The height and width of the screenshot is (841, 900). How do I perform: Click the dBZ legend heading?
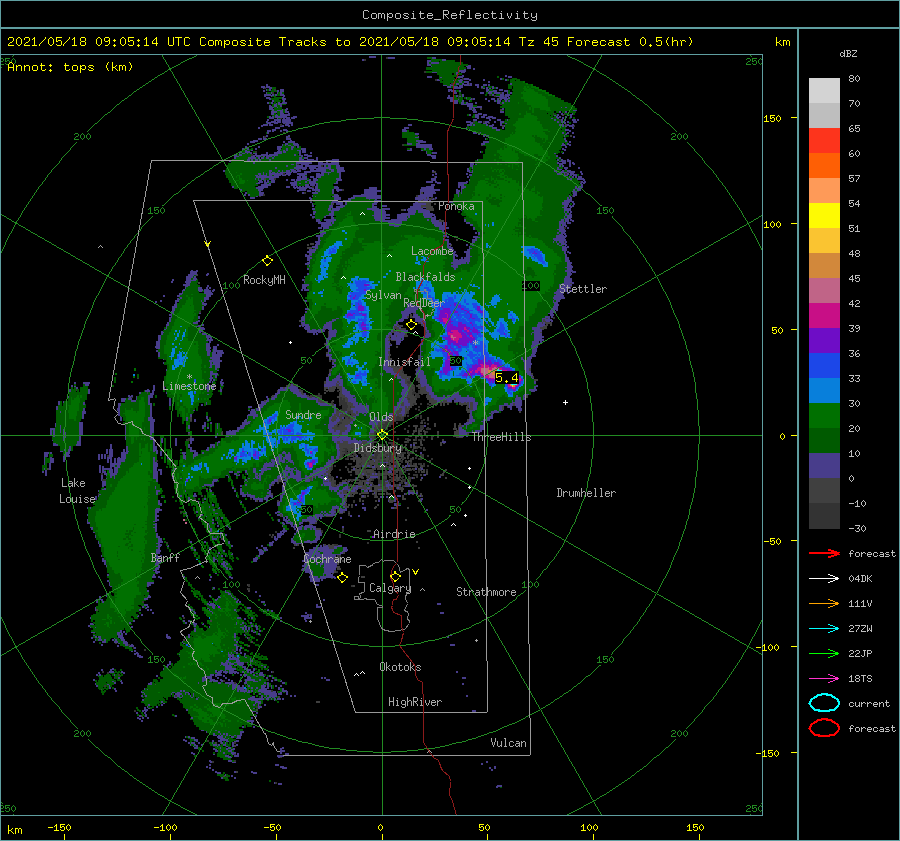[848, 54]
